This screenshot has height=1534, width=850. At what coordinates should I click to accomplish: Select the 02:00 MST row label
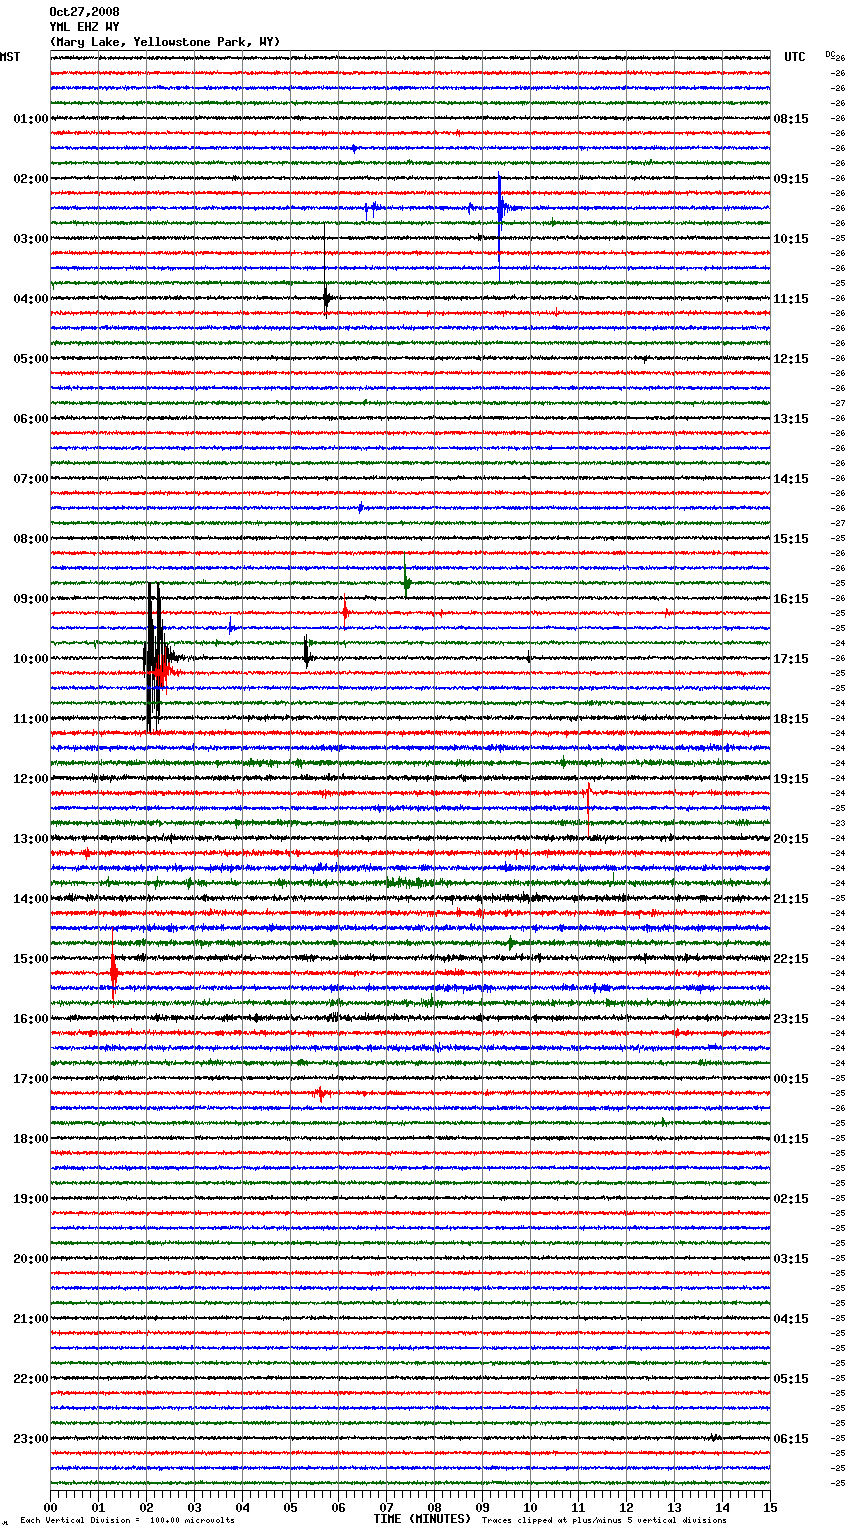click(x=31, y=179)
